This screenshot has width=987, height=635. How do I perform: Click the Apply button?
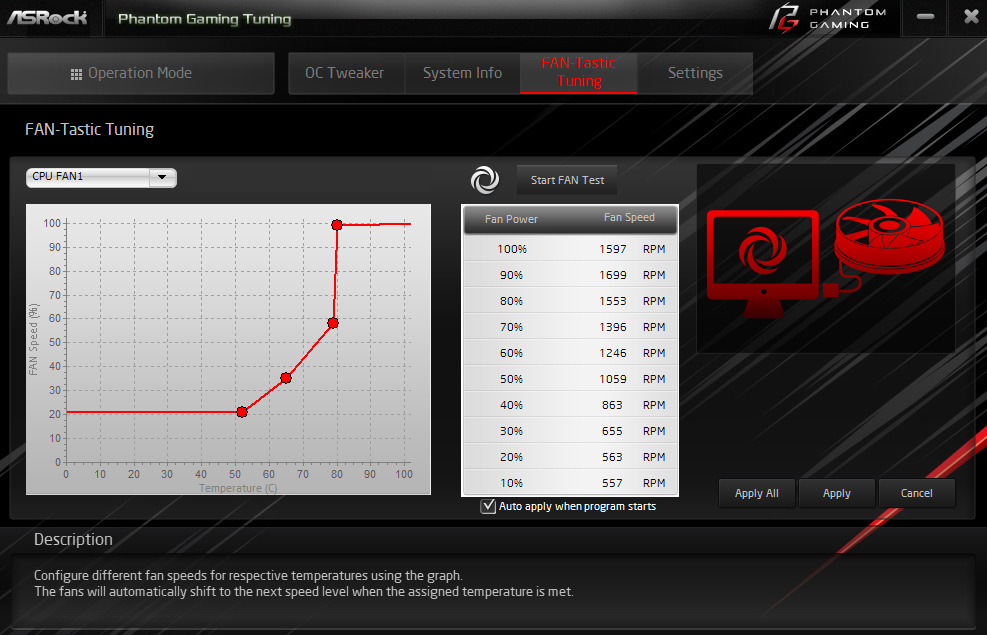(x=837, y=493)
